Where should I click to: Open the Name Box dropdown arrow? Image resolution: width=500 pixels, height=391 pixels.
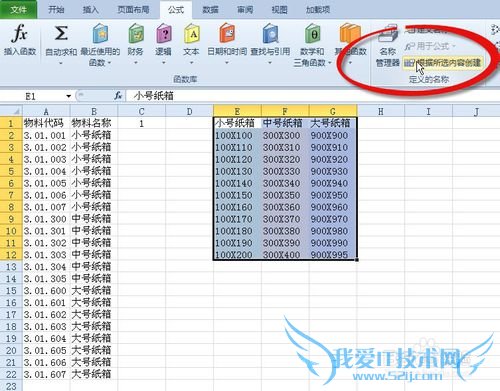click(69, 96)
